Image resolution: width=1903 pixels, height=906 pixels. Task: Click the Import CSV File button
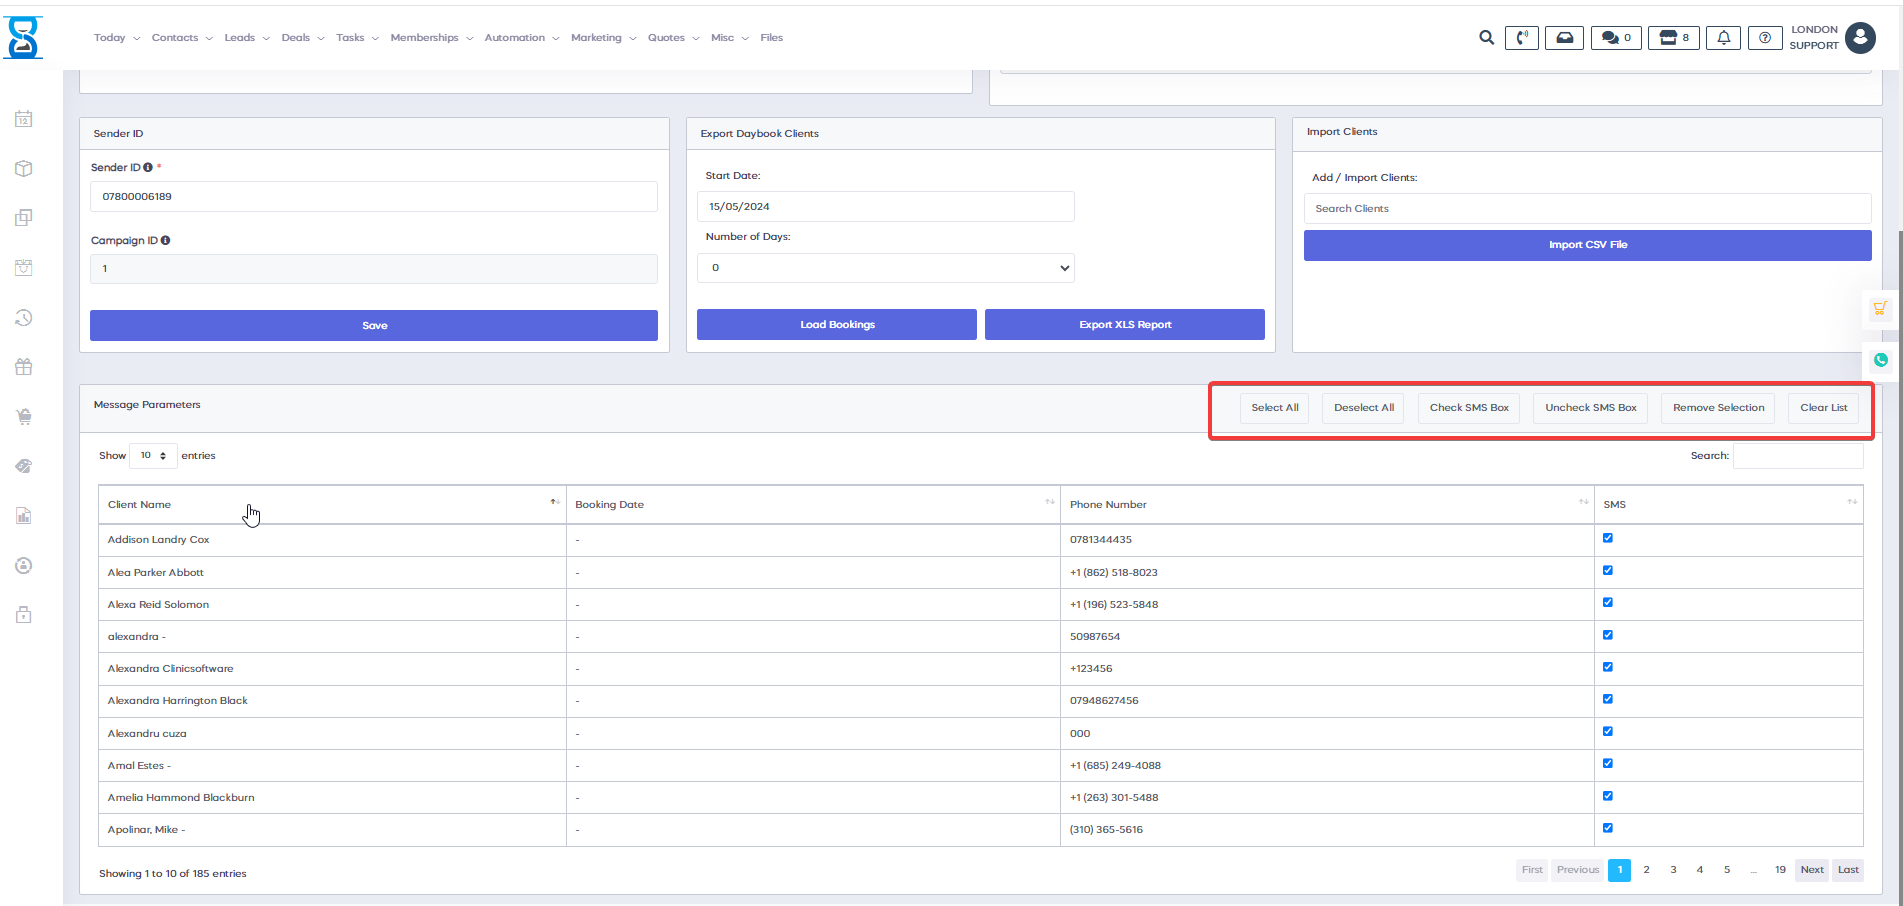1587,245
